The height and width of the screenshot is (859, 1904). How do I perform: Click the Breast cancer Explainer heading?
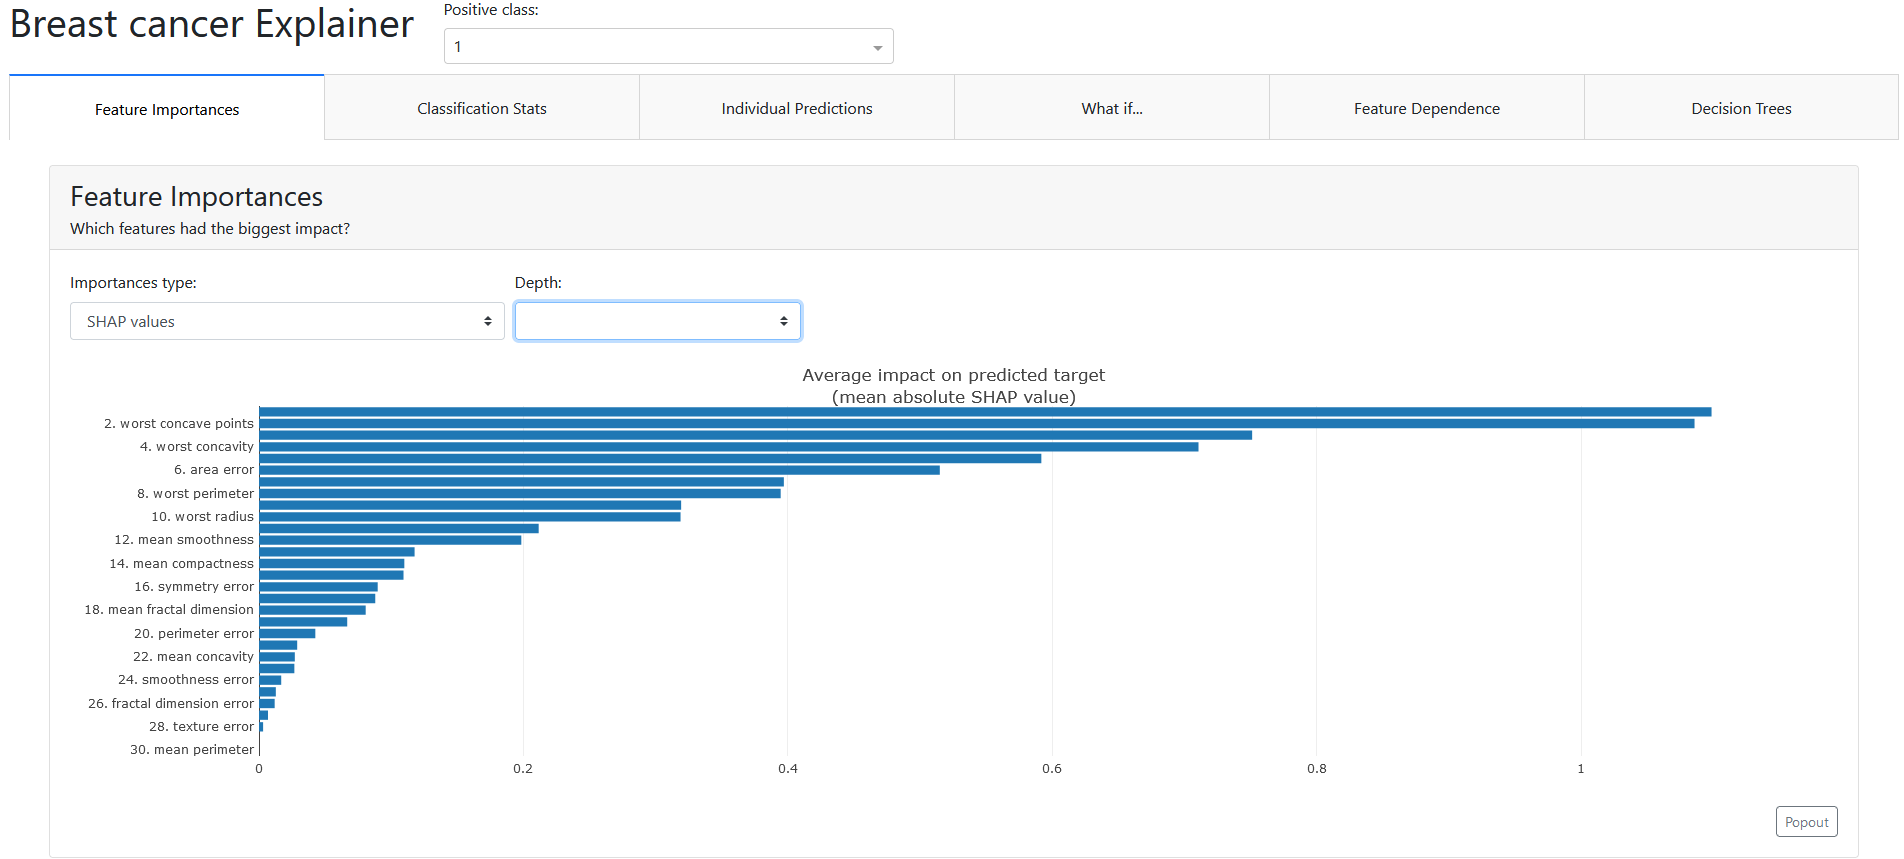coord(212,24)
